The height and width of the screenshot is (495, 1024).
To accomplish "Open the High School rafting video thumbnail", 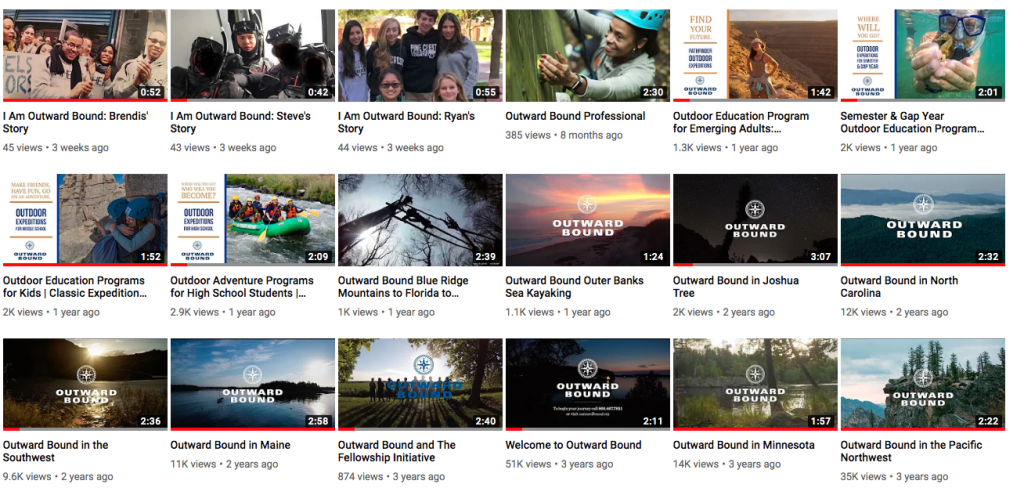I will tap(253, 219).
